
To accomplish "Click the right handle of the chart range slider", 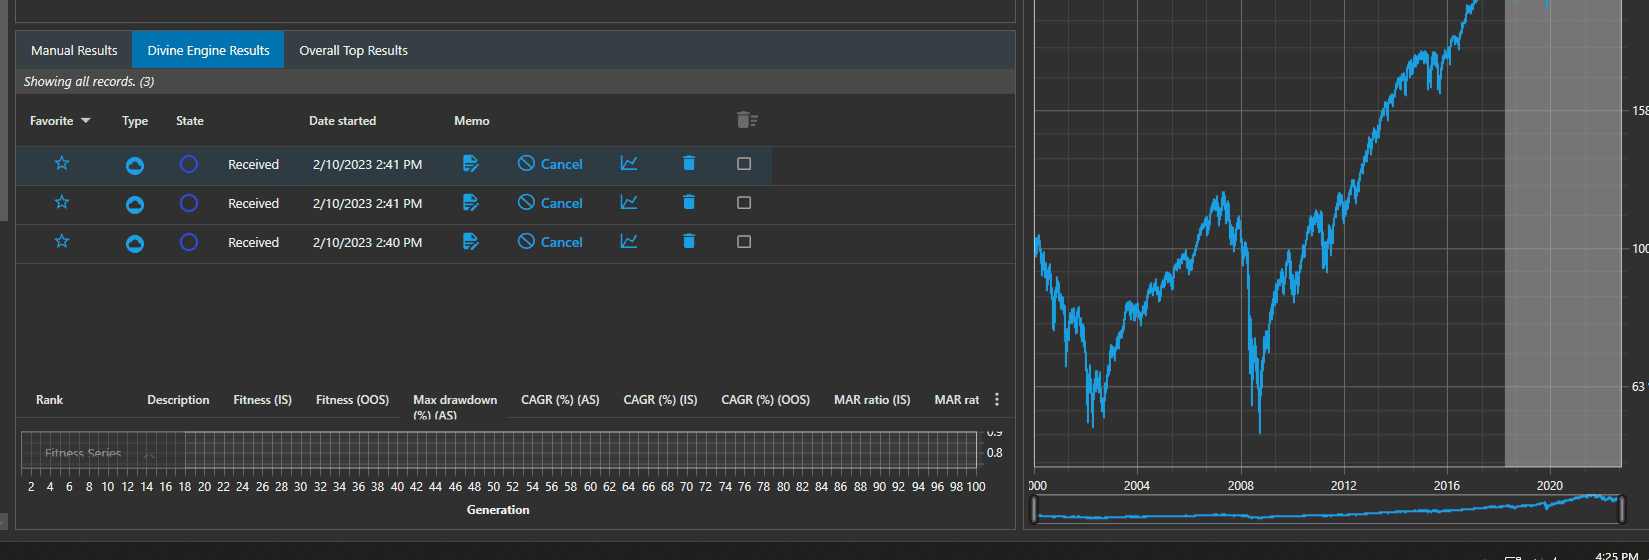I will 1621,510.
